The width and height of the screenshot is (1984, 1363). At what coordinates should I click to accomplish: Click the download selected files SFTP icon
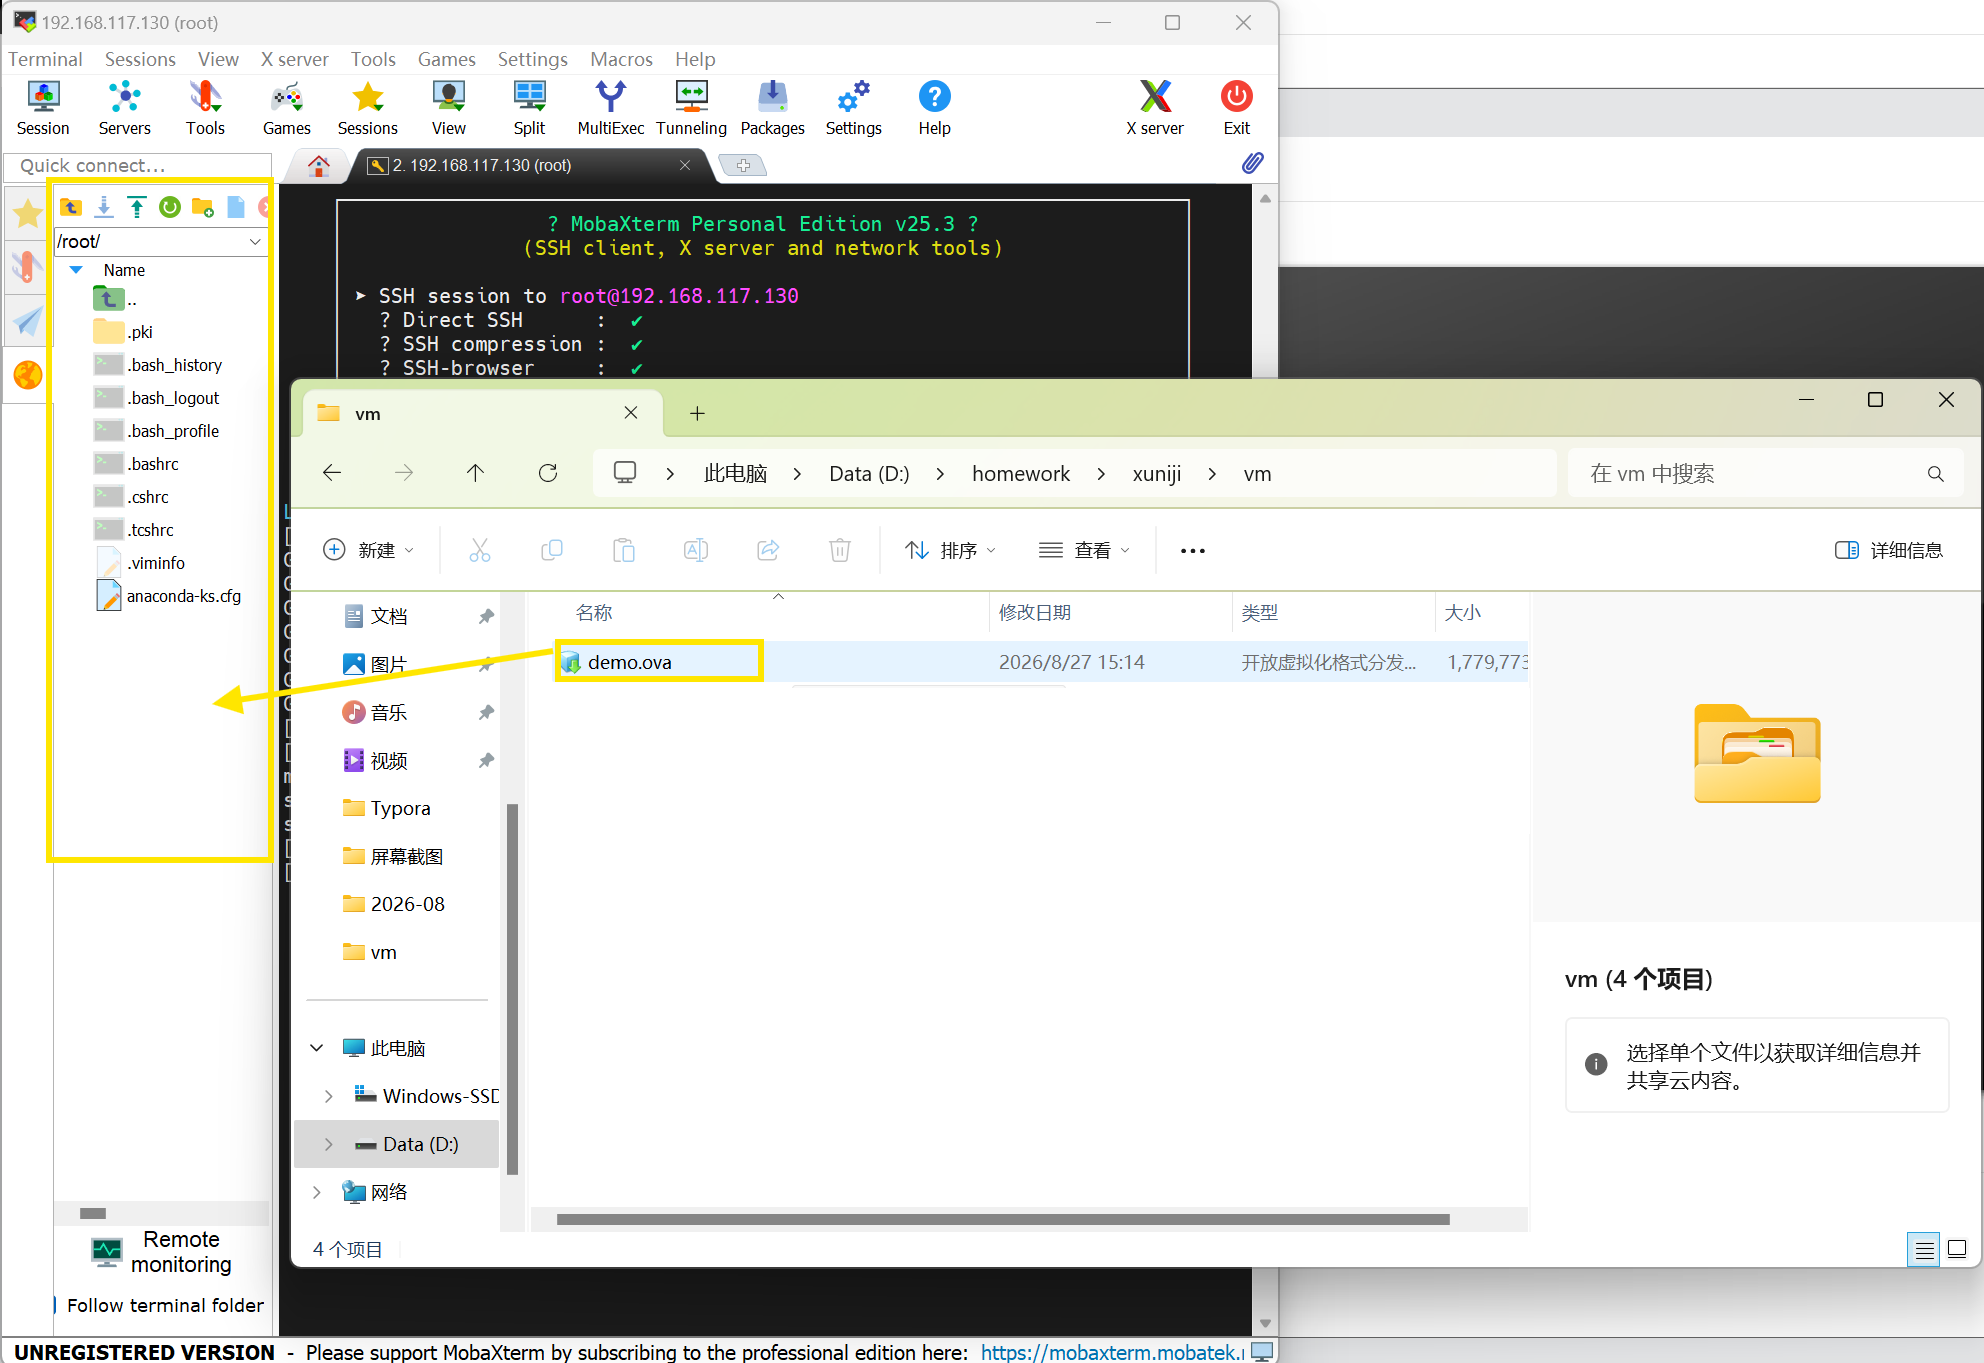pyautogui.click(x=104, y=207)
